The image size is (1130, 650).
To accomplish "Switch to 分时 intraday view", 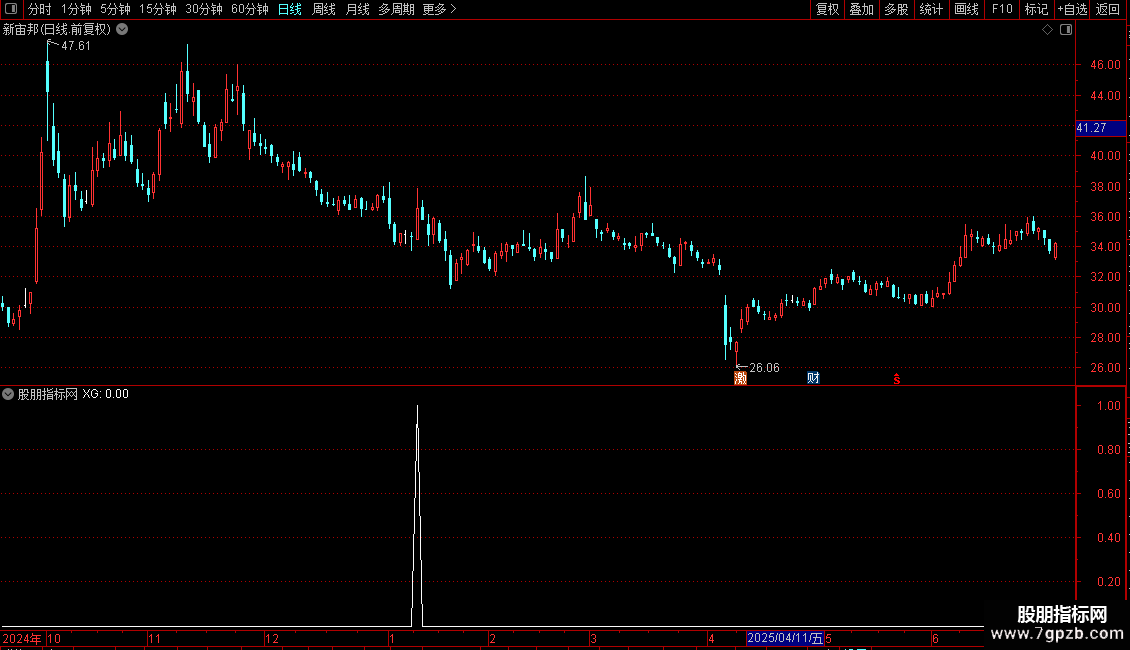I will pyautogui.click(x=40, y=9).
